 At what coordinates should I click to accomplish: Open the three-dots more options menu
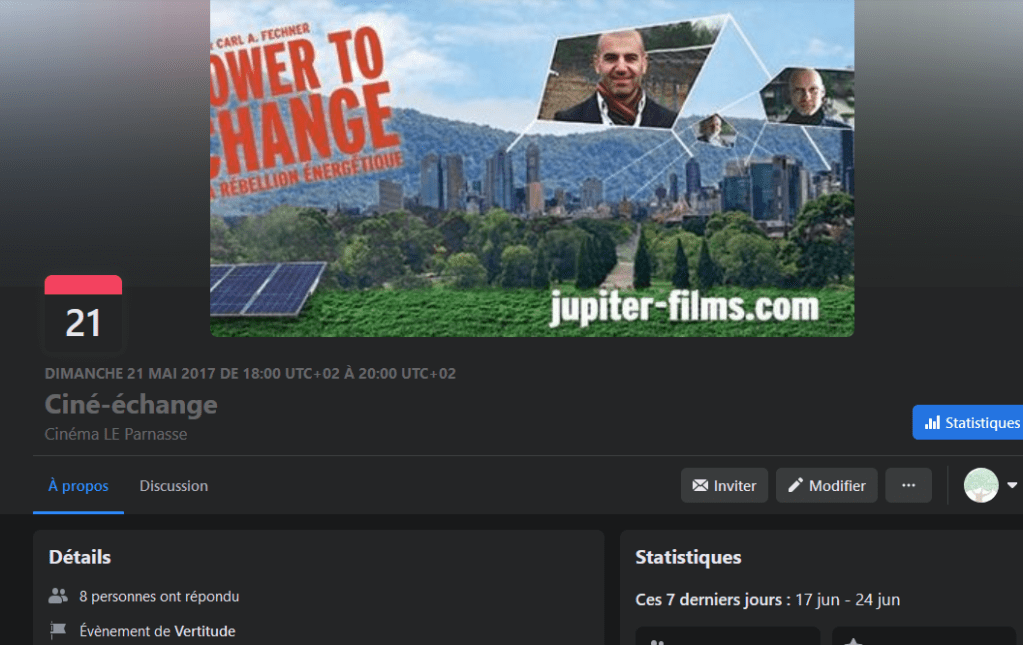point(908,485)
